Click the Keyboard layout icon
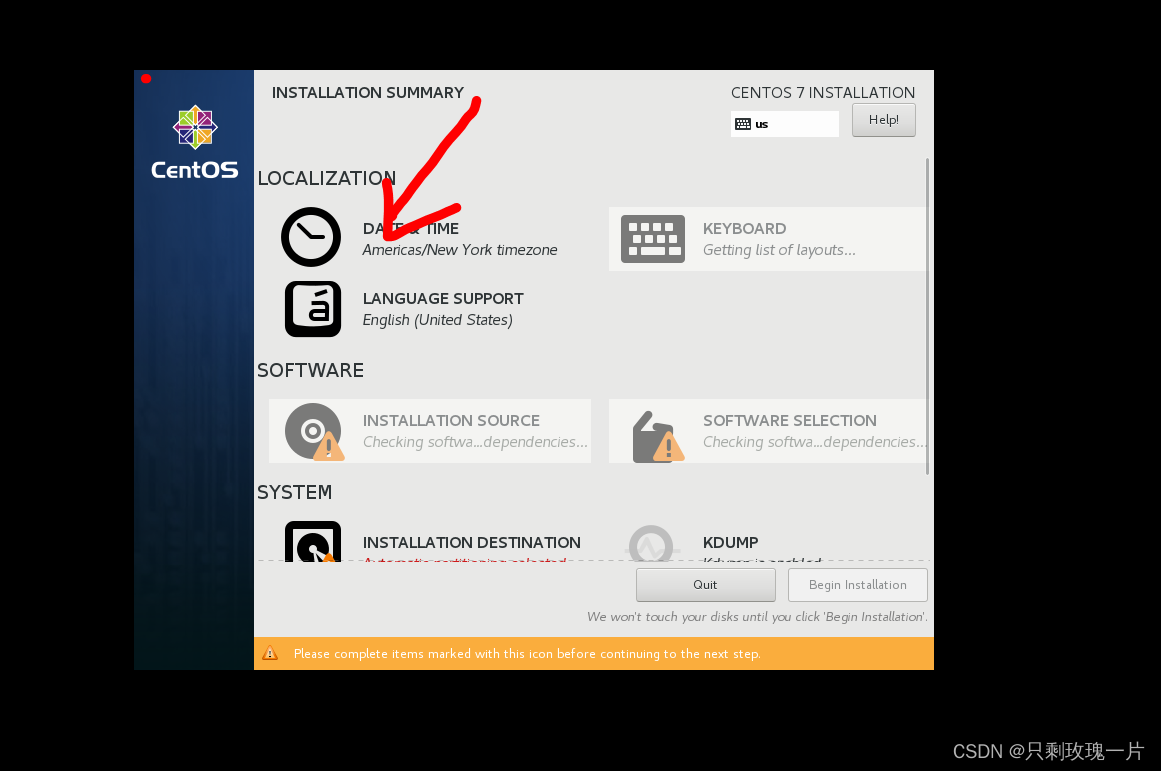Screen dimensions: 1161x771 pos(652,238)
